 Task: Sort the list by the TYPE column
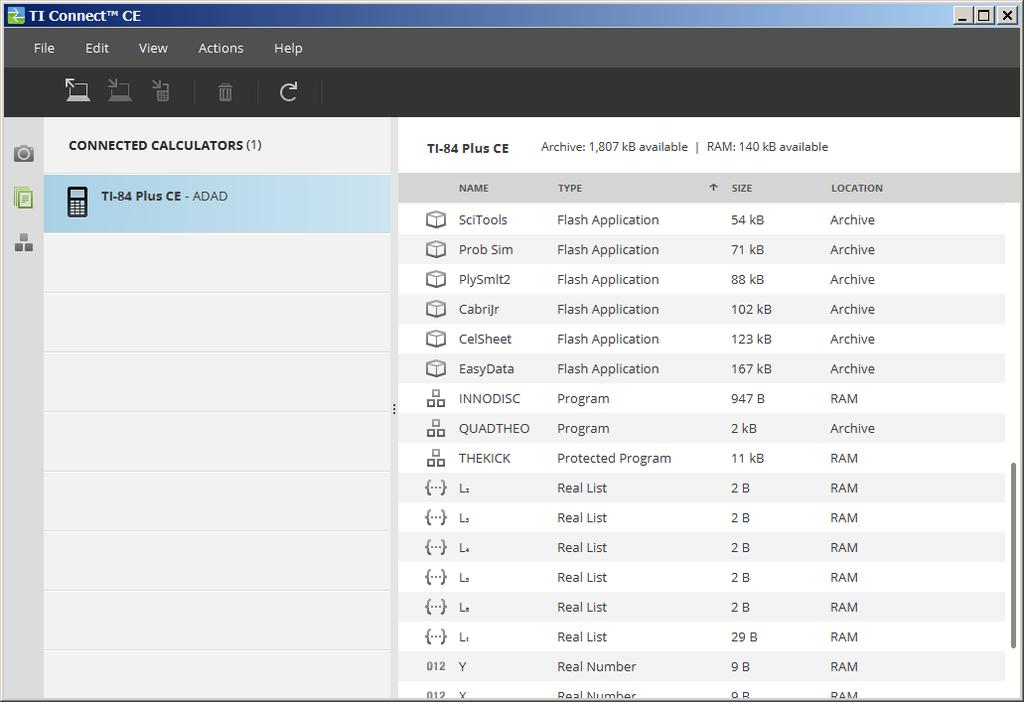click(x=569, y=188)
